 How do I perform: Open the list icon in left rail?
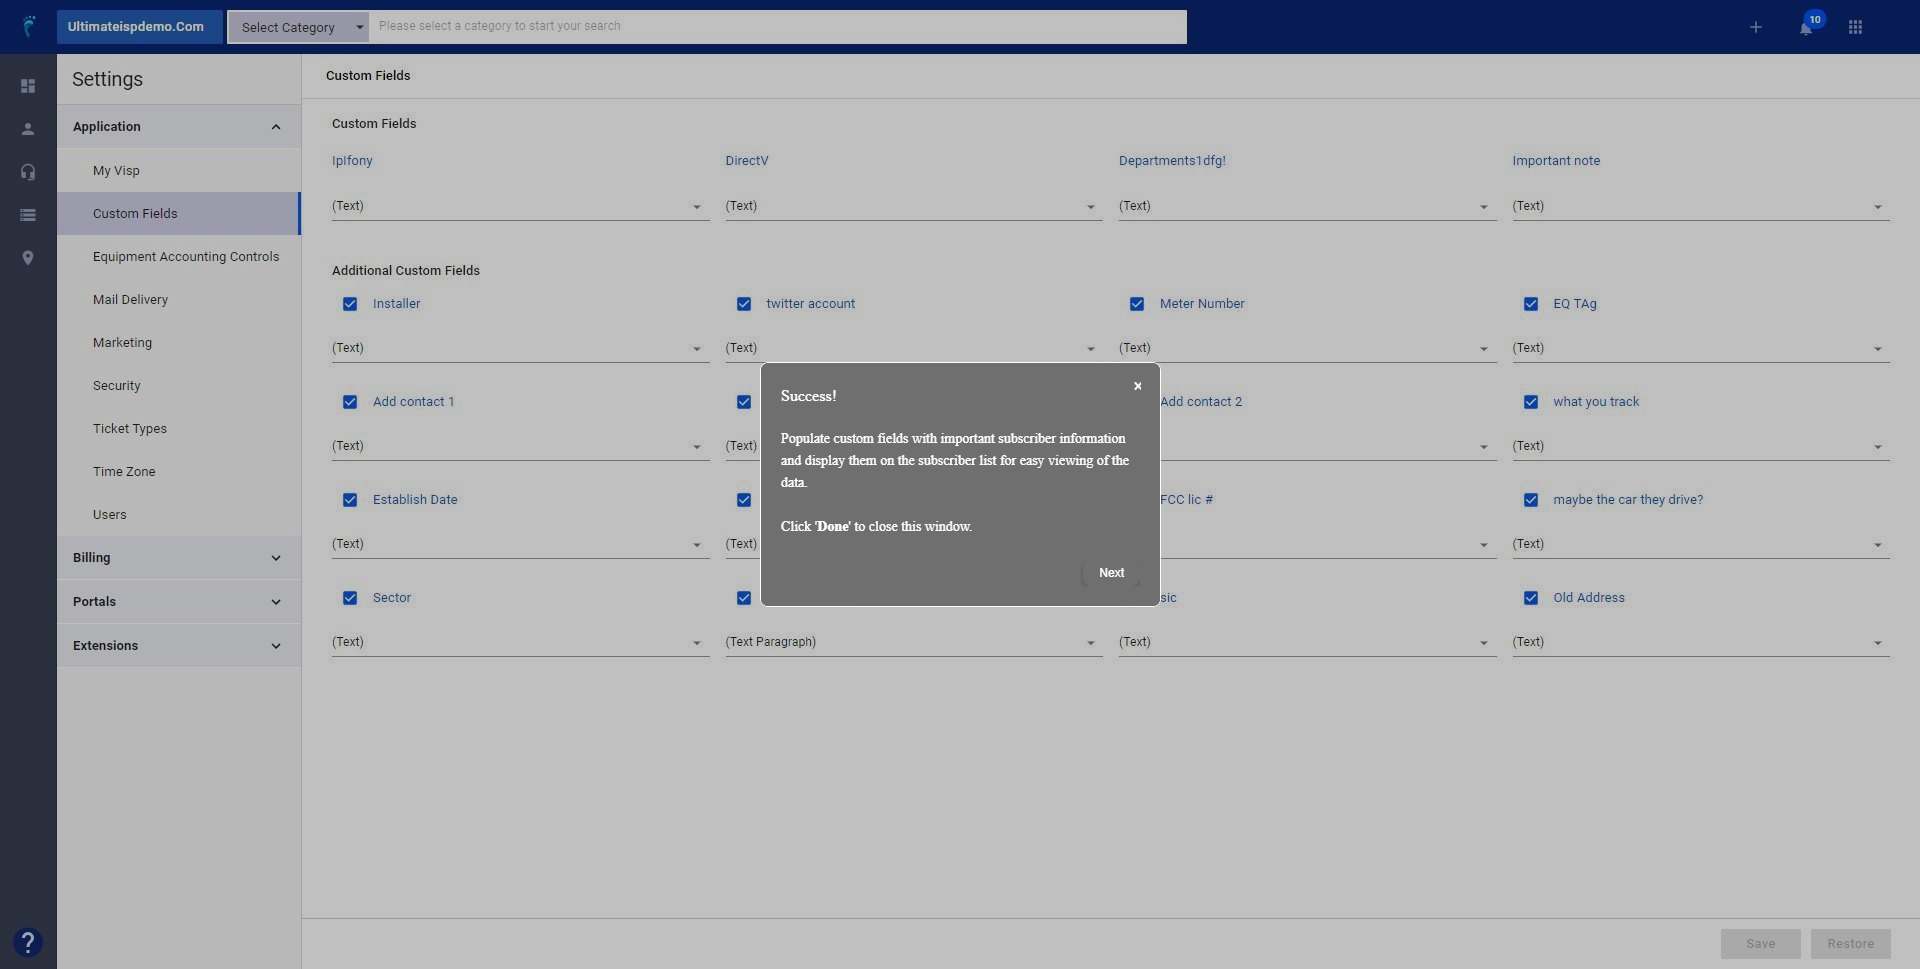(x=28, y=215)
